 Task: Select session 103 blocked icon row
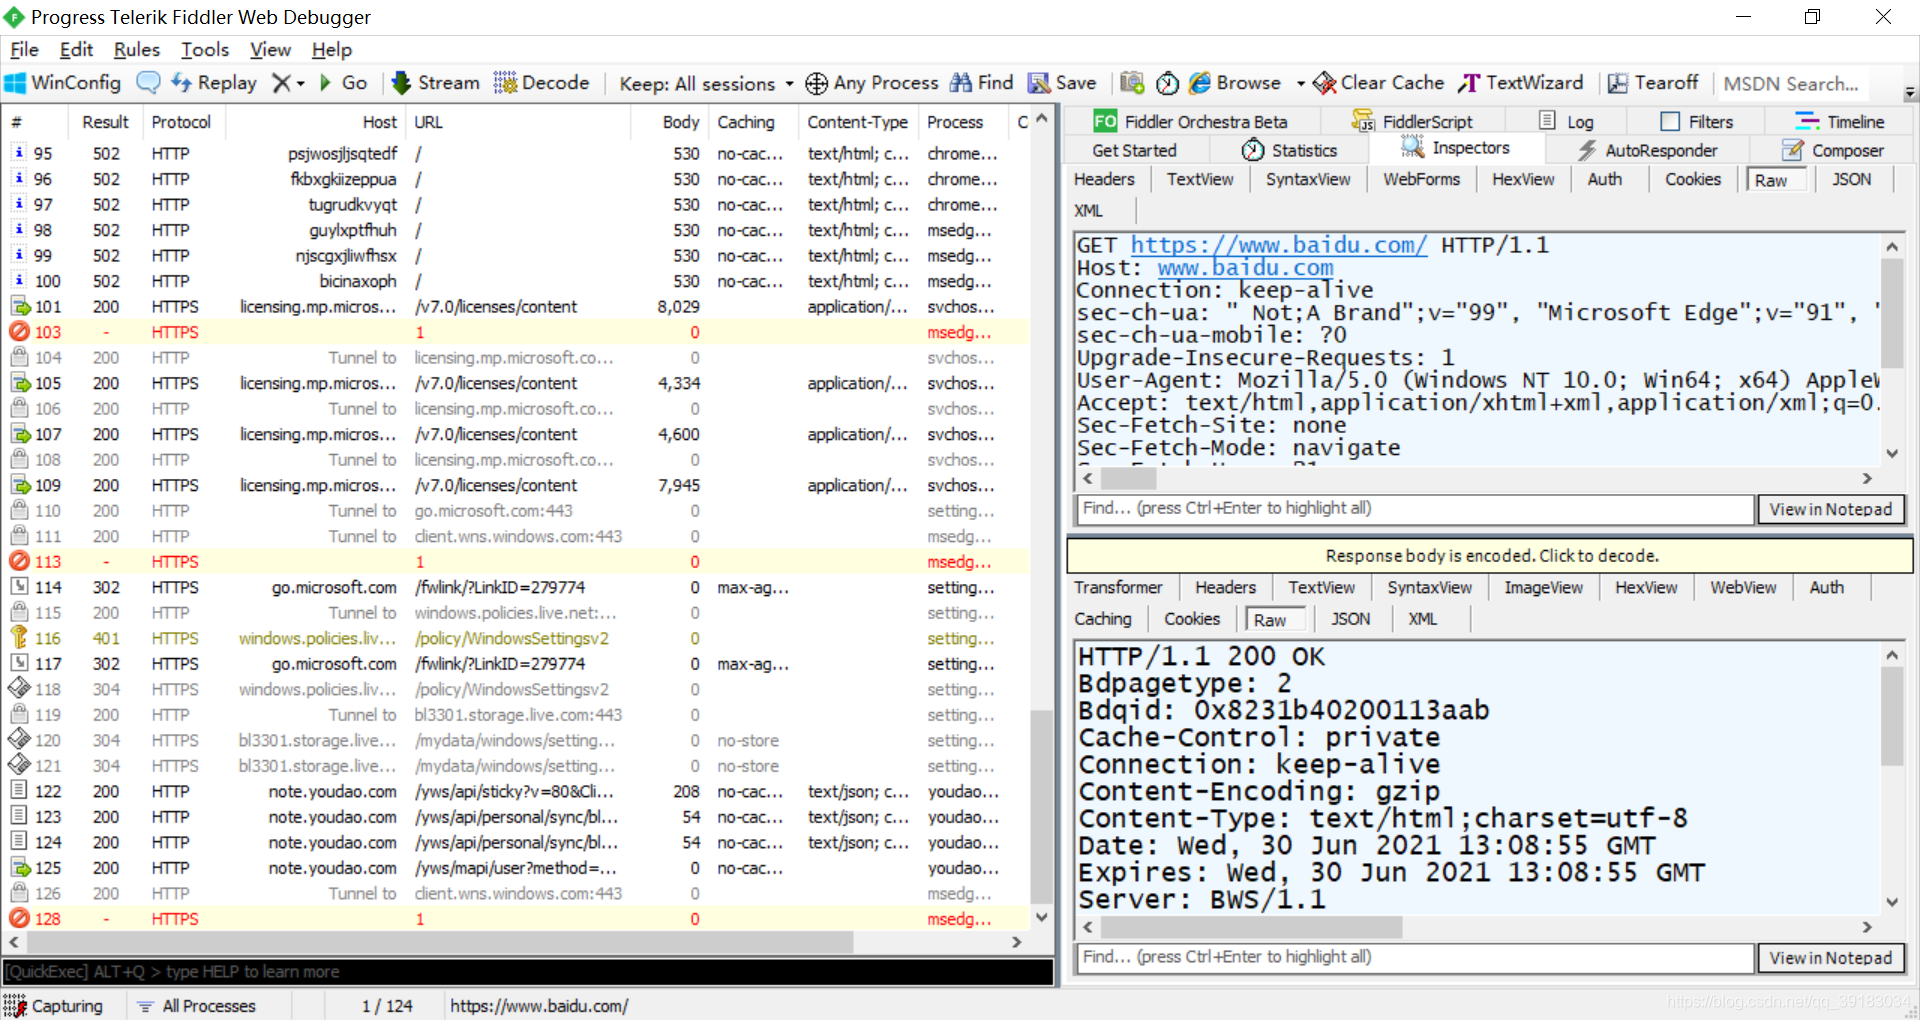pos(19,332)
